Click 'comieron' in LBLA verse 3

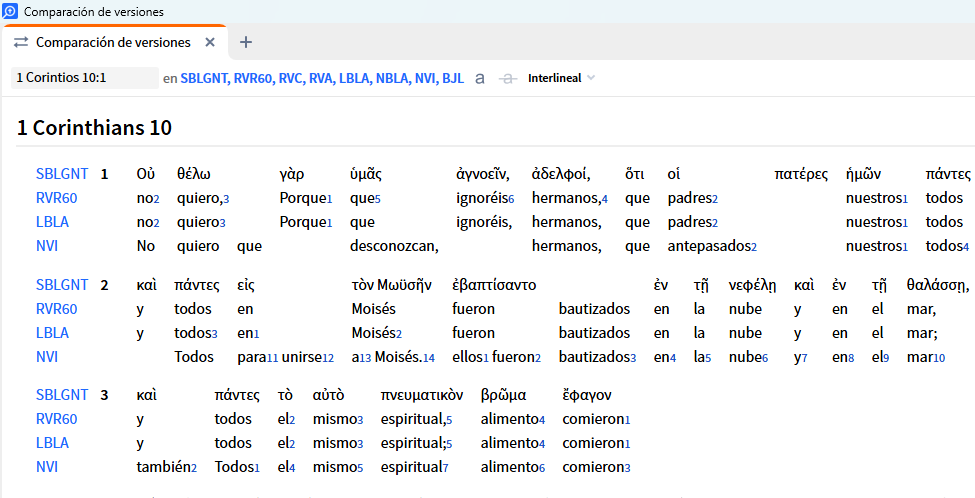pyautogui.click(x=593, y=443)
